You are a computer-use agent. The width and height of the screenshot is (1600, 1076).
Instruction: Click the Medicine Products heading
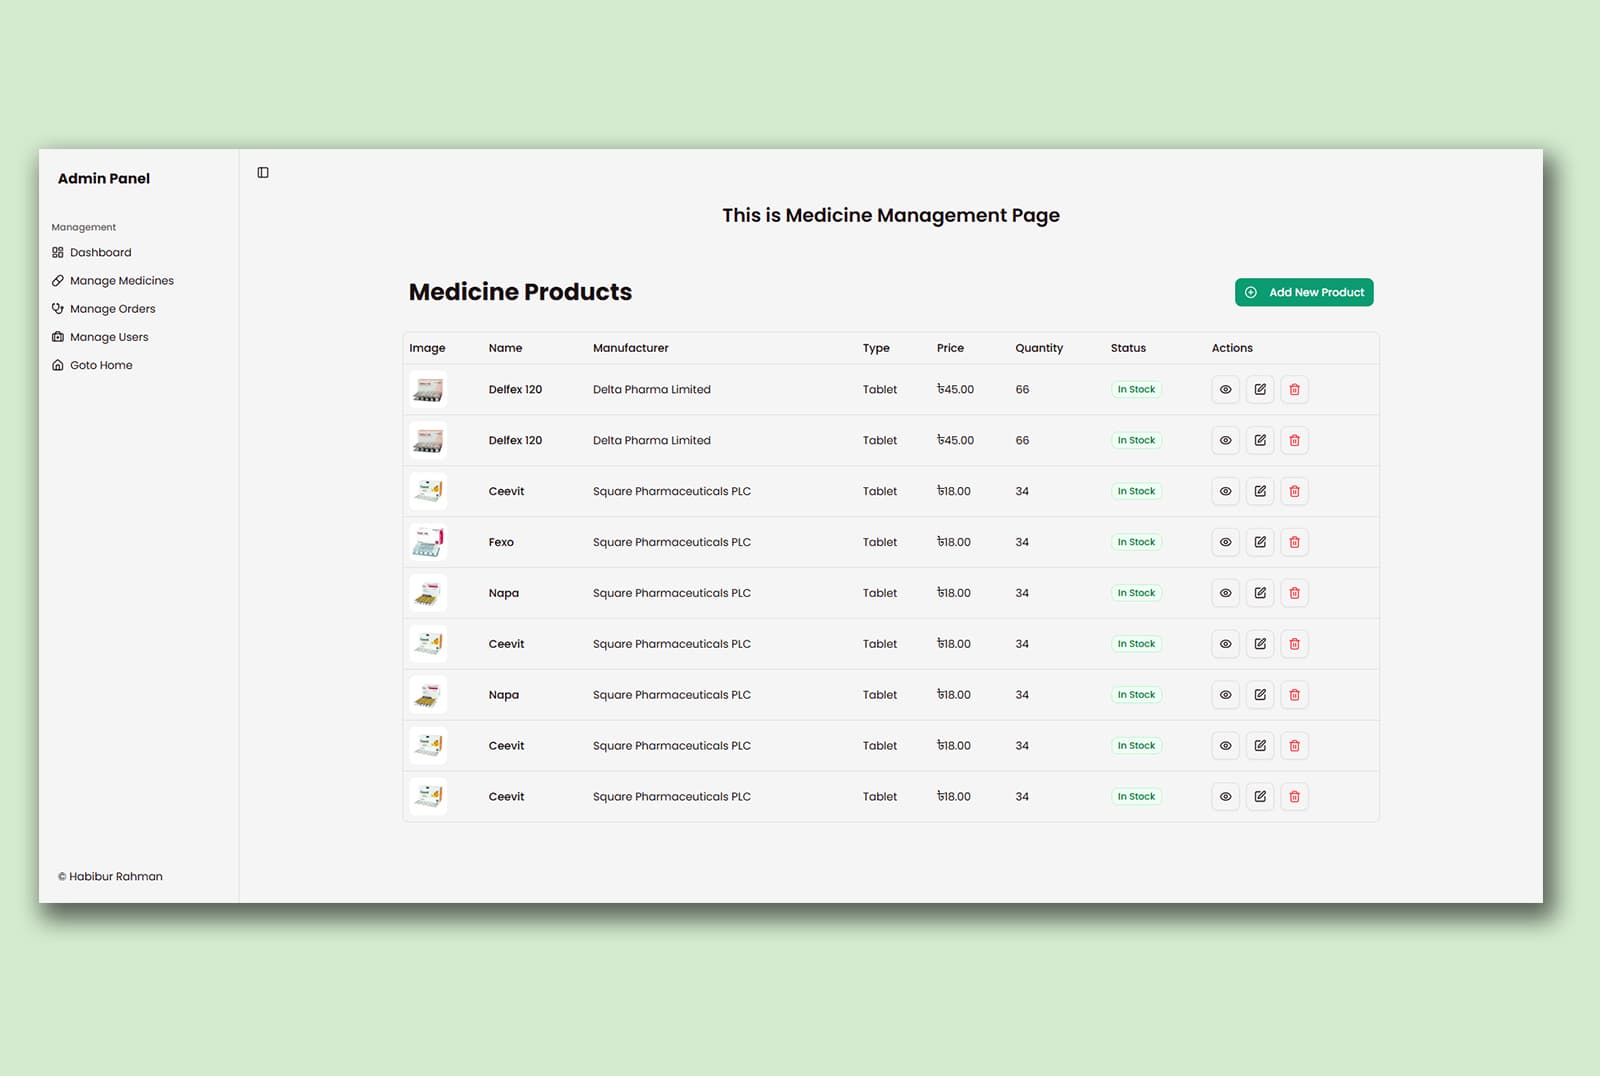(520, 292)
